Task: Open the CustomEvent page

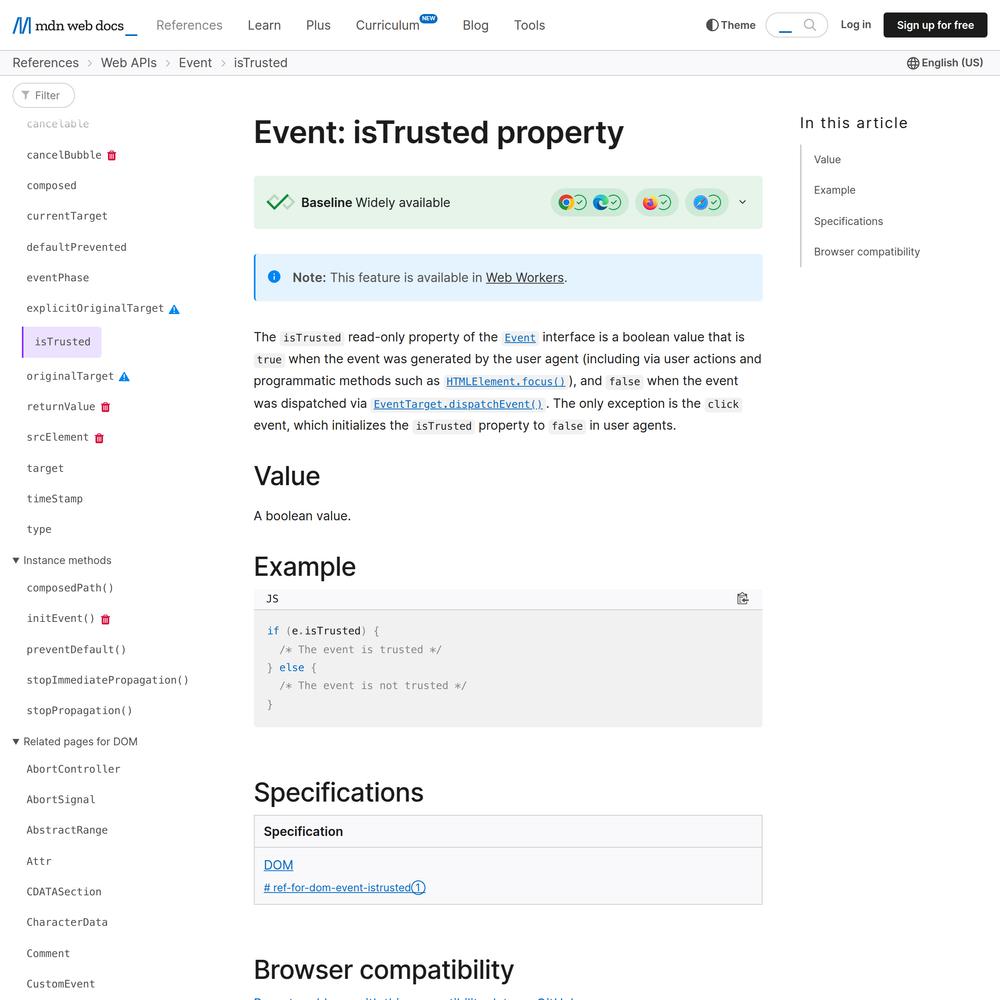Action: click(61, 984)
